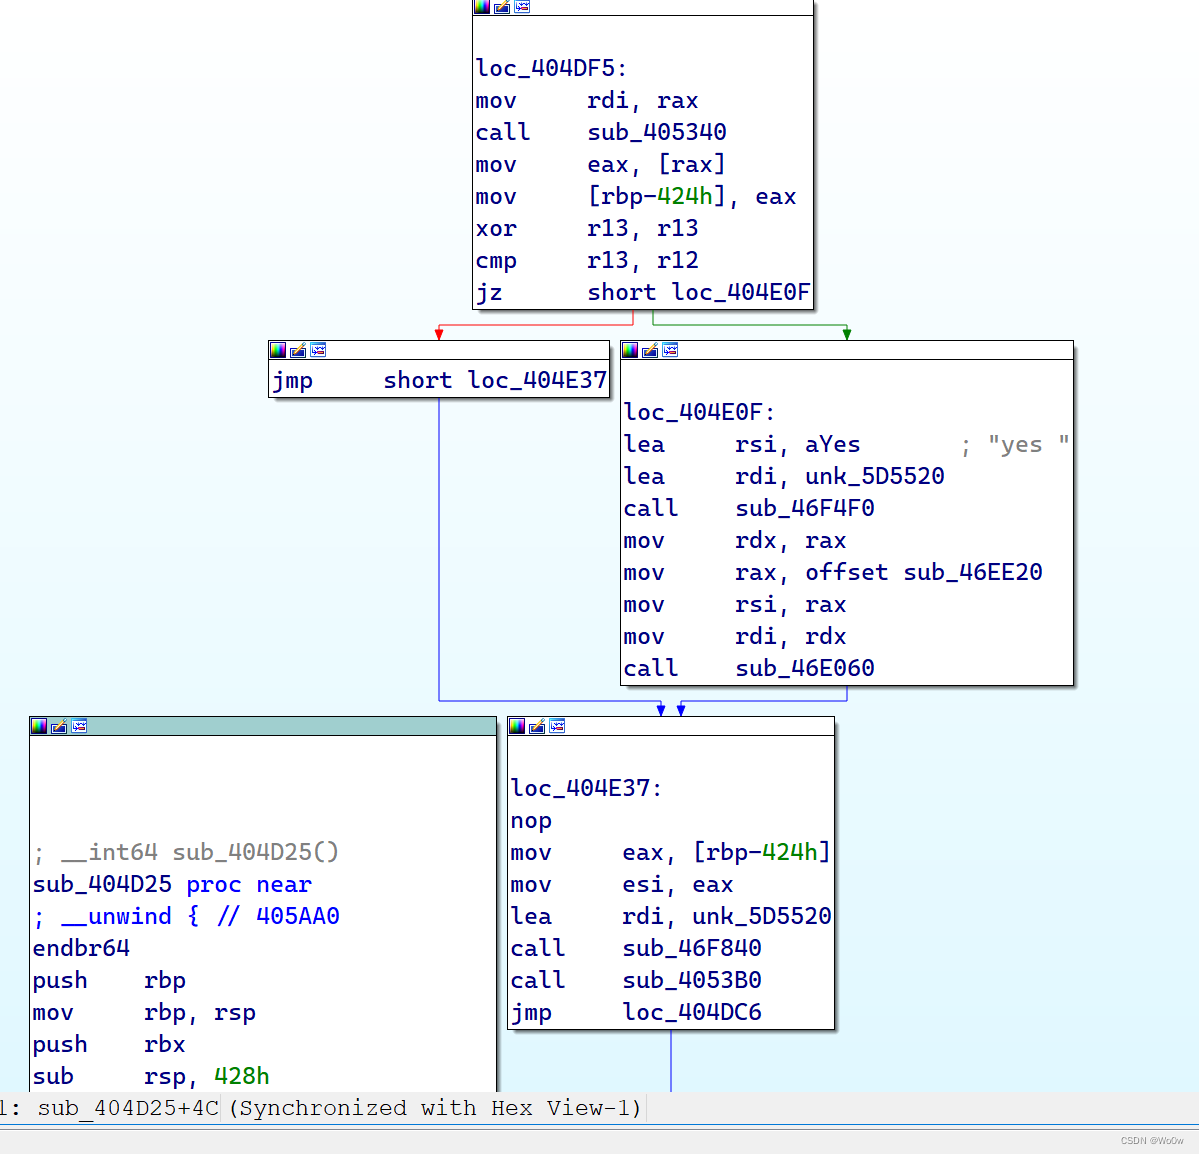Navigate to jump target loc_404DC6
Viewport: 1199px width, 1154px height.
click(x=694, y=1012)
